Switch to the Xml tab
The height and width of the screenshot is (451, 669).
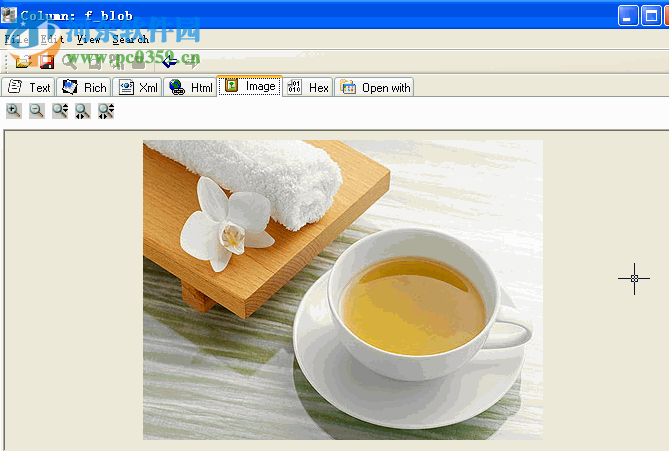137,87
